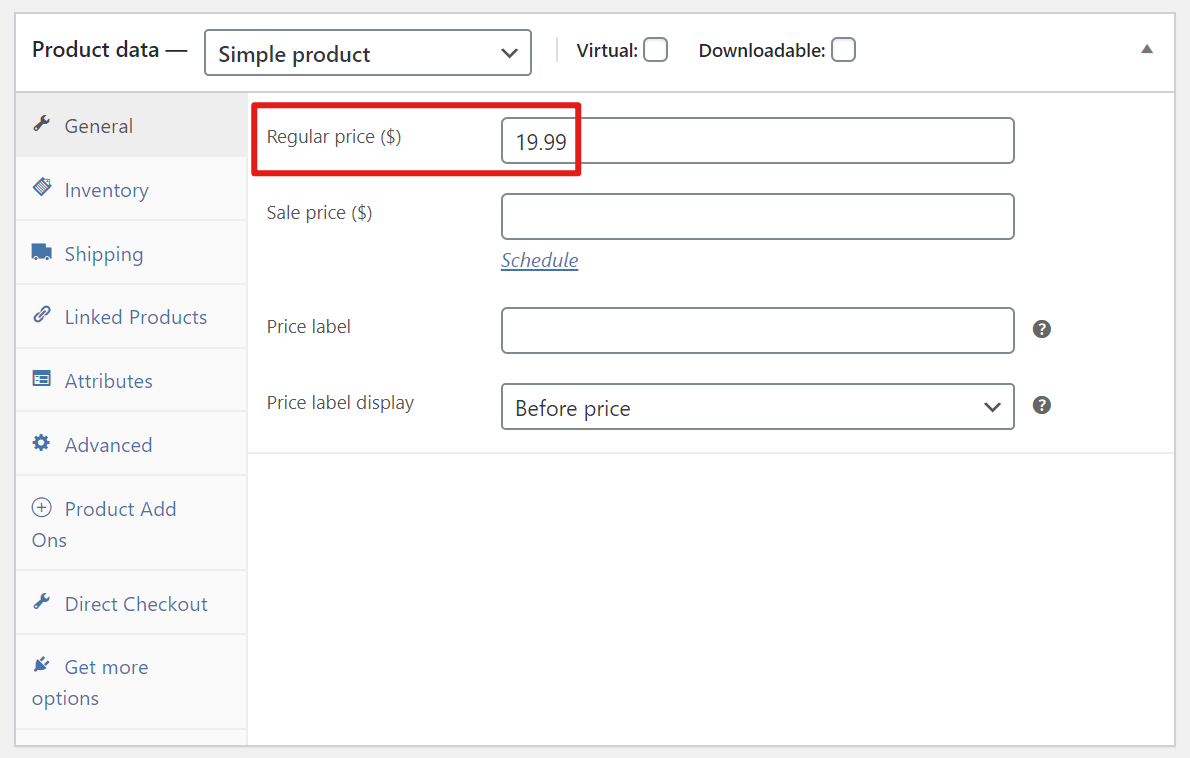Open the Advanced tab

coord(131,444)
